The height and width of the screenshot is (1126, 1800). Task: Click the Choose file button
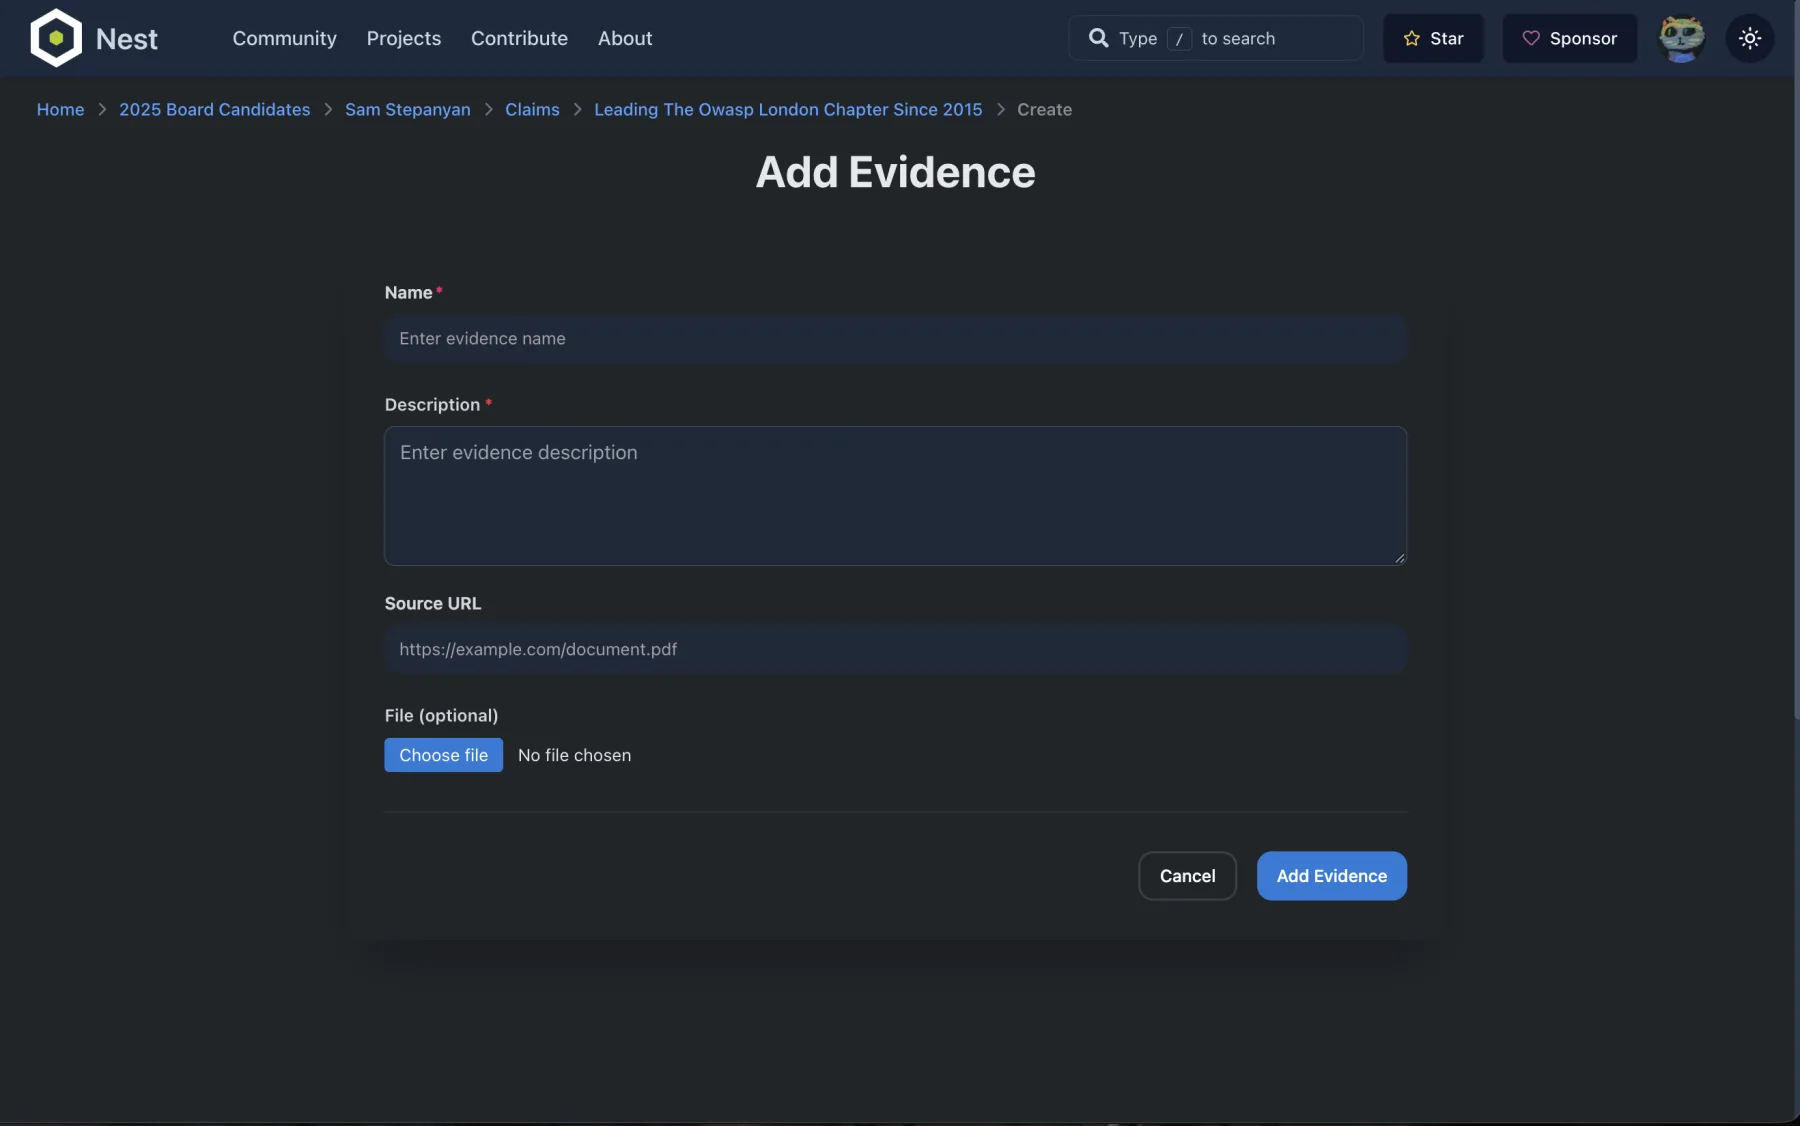click(443, 755)
